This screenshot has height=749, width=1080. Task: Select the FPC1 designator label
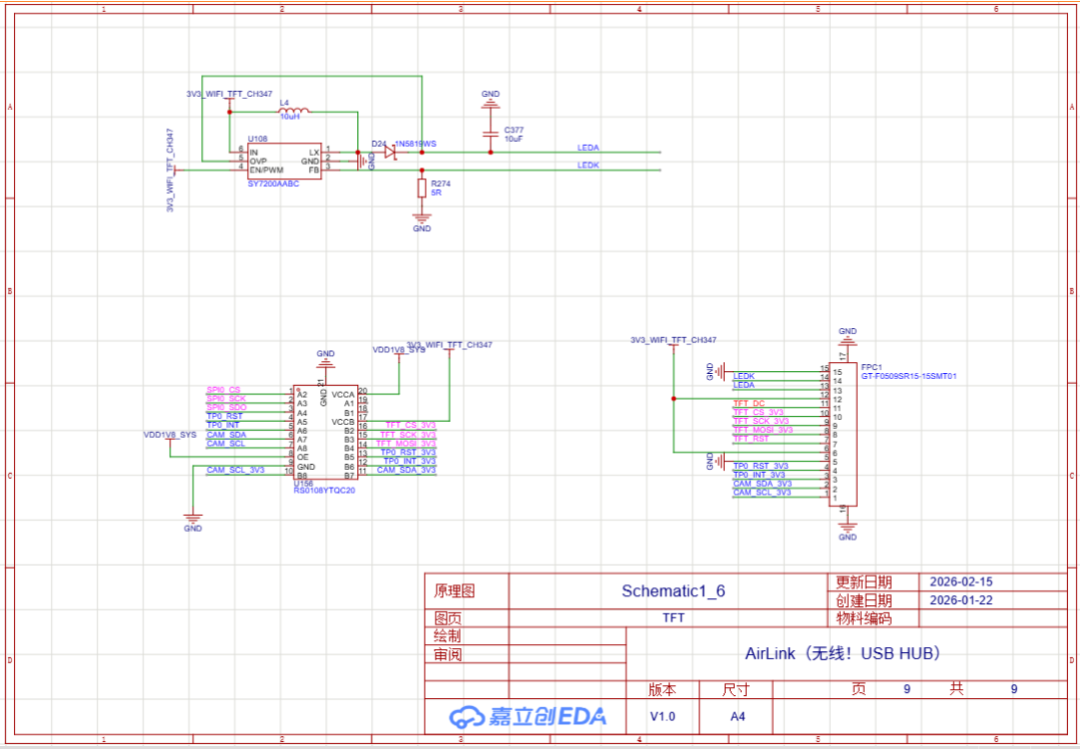tap(871, 368)
